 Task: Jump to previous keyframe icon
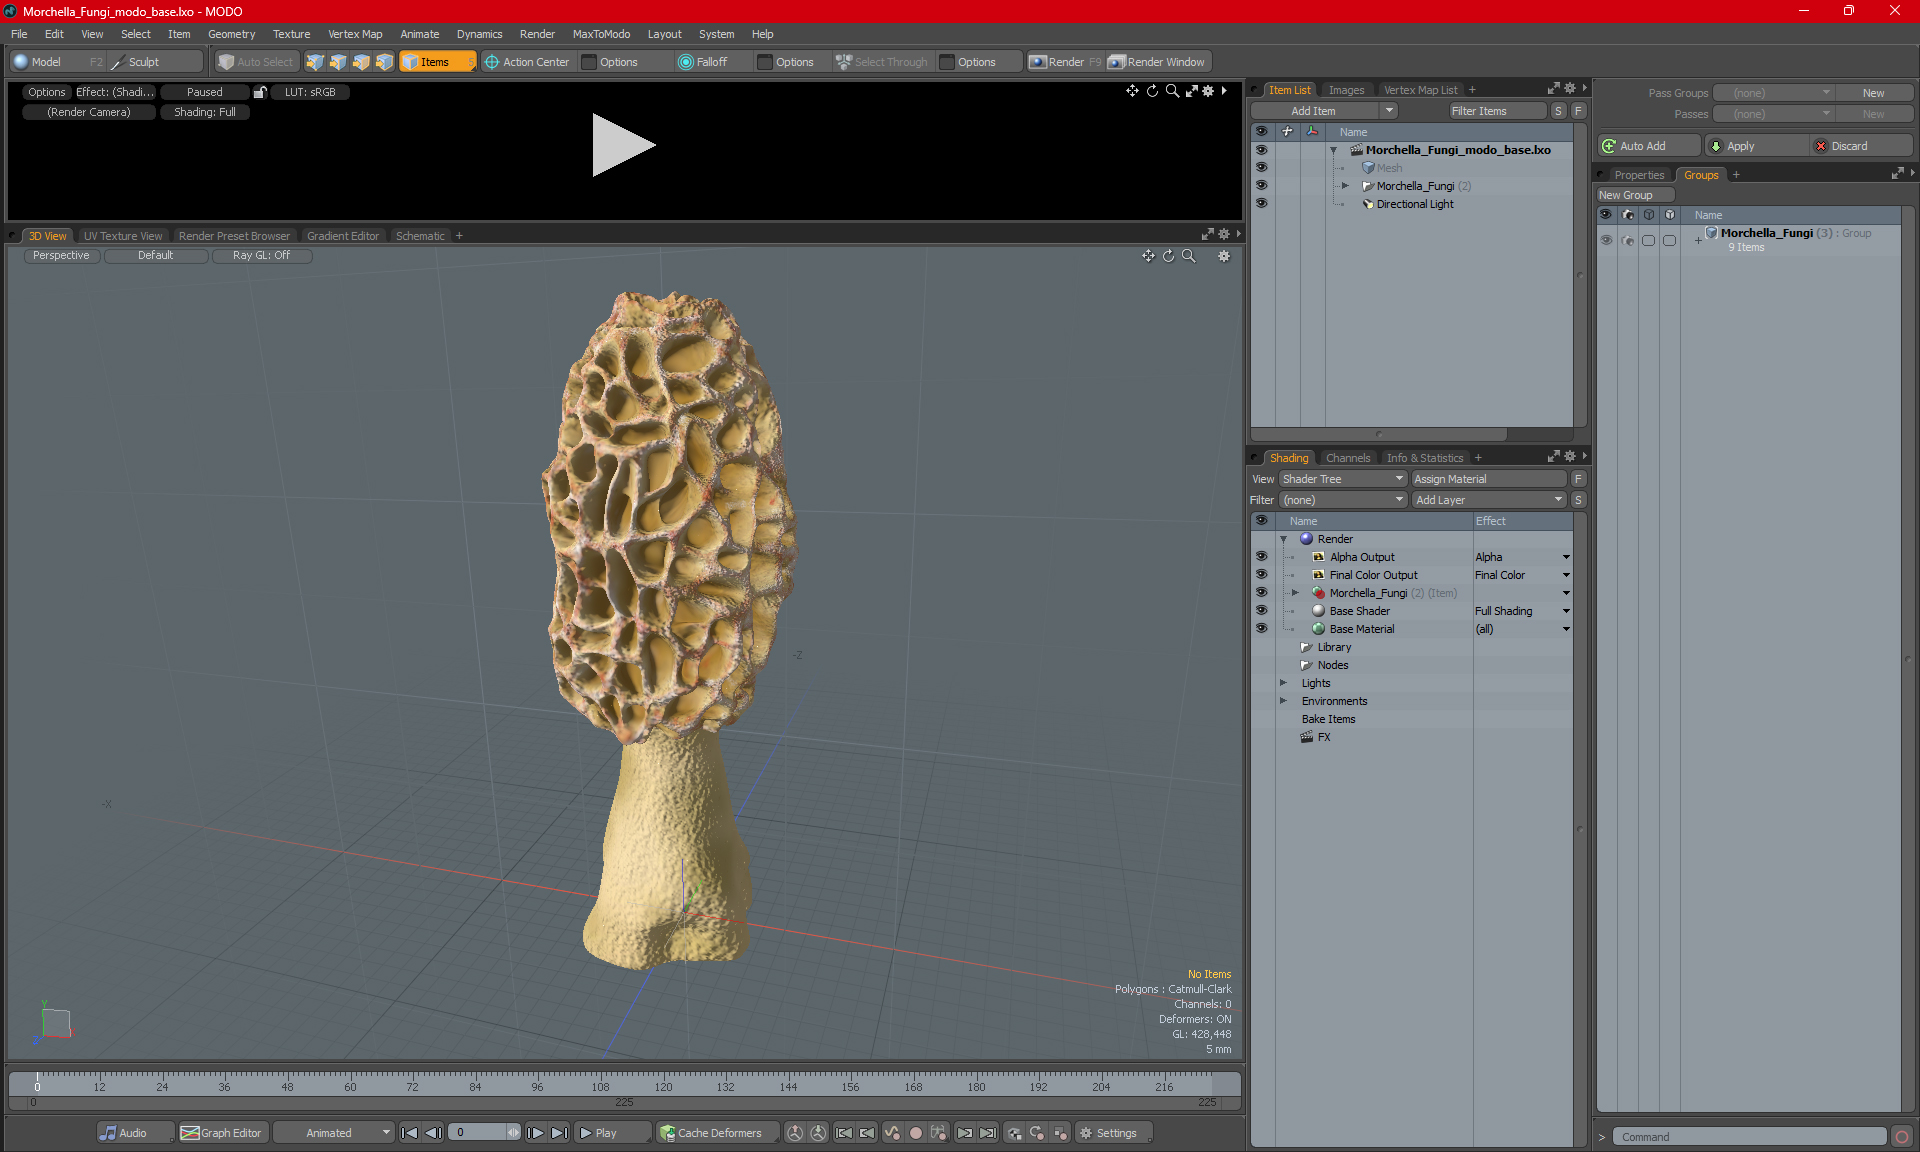[867, 1133]
